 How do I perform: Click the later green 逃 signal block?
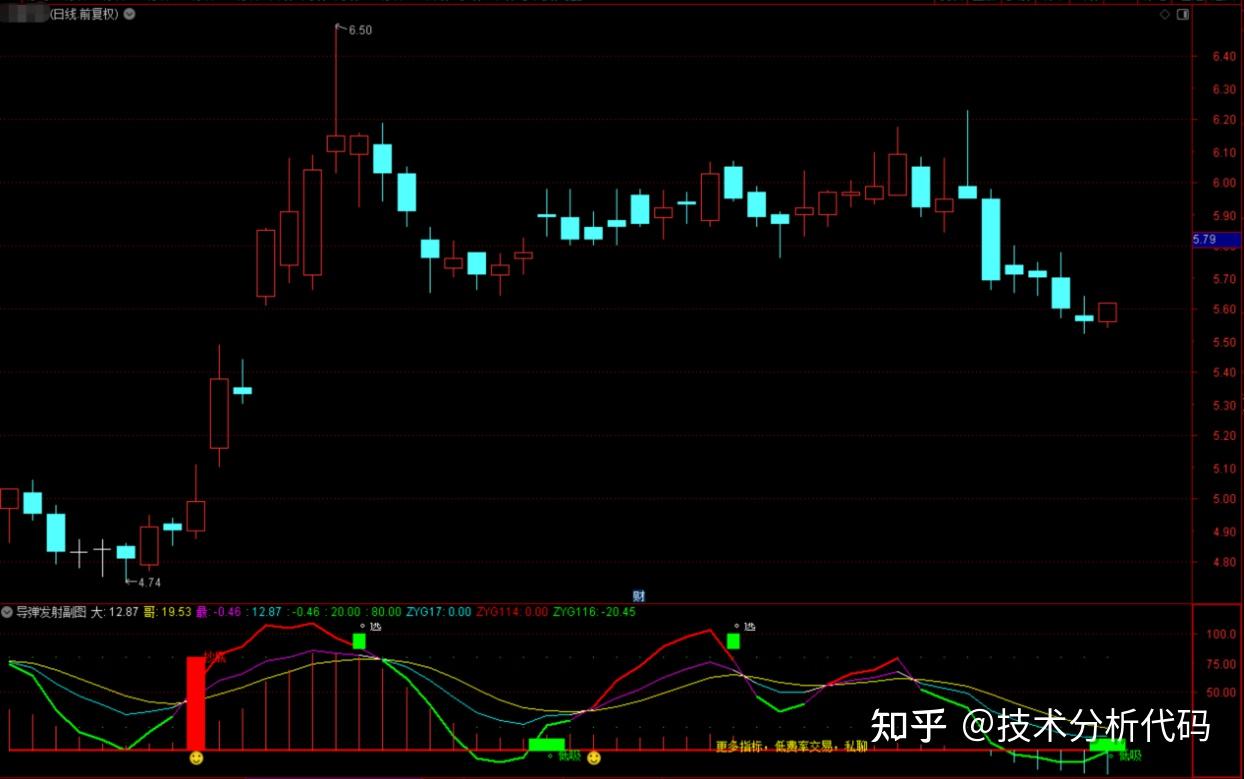pyautogui.click(x=733, y=641)
